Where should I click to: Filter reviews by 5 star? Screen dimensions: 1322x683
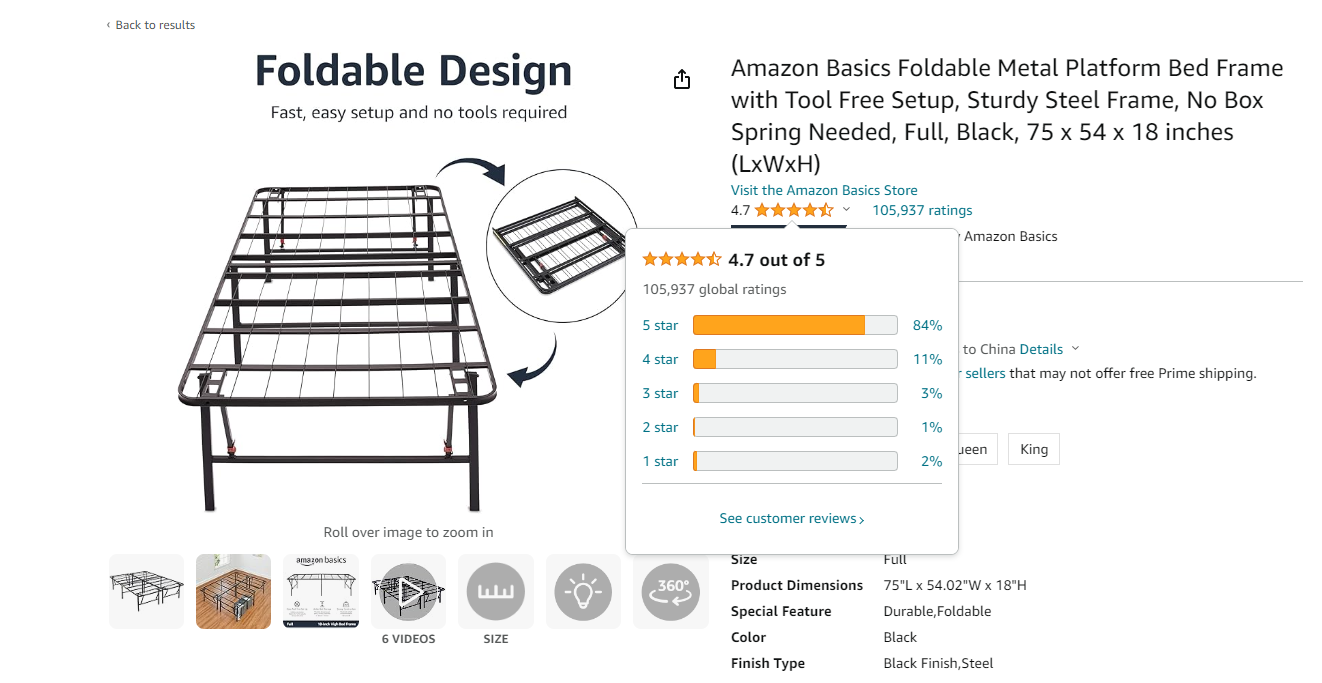[x=660, y=325]
